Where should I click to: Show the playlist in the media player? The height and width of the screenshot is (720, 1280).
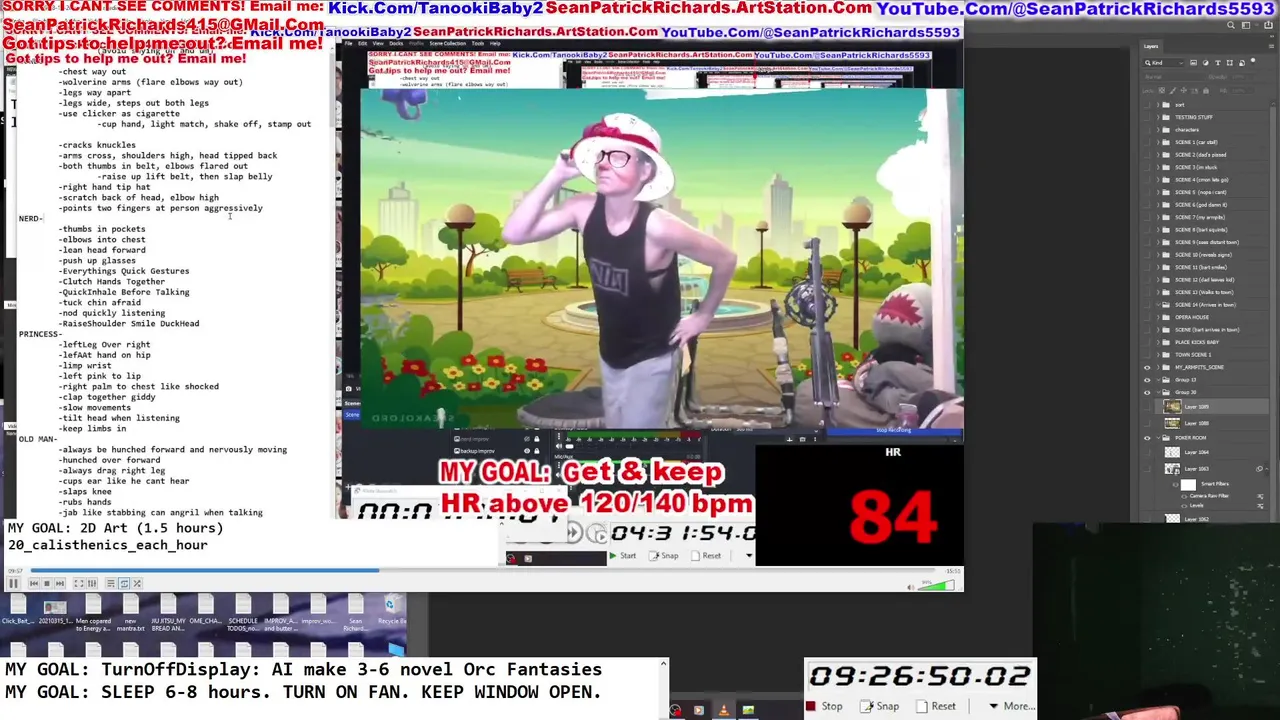pyautogui.click(x=111, y=583)
